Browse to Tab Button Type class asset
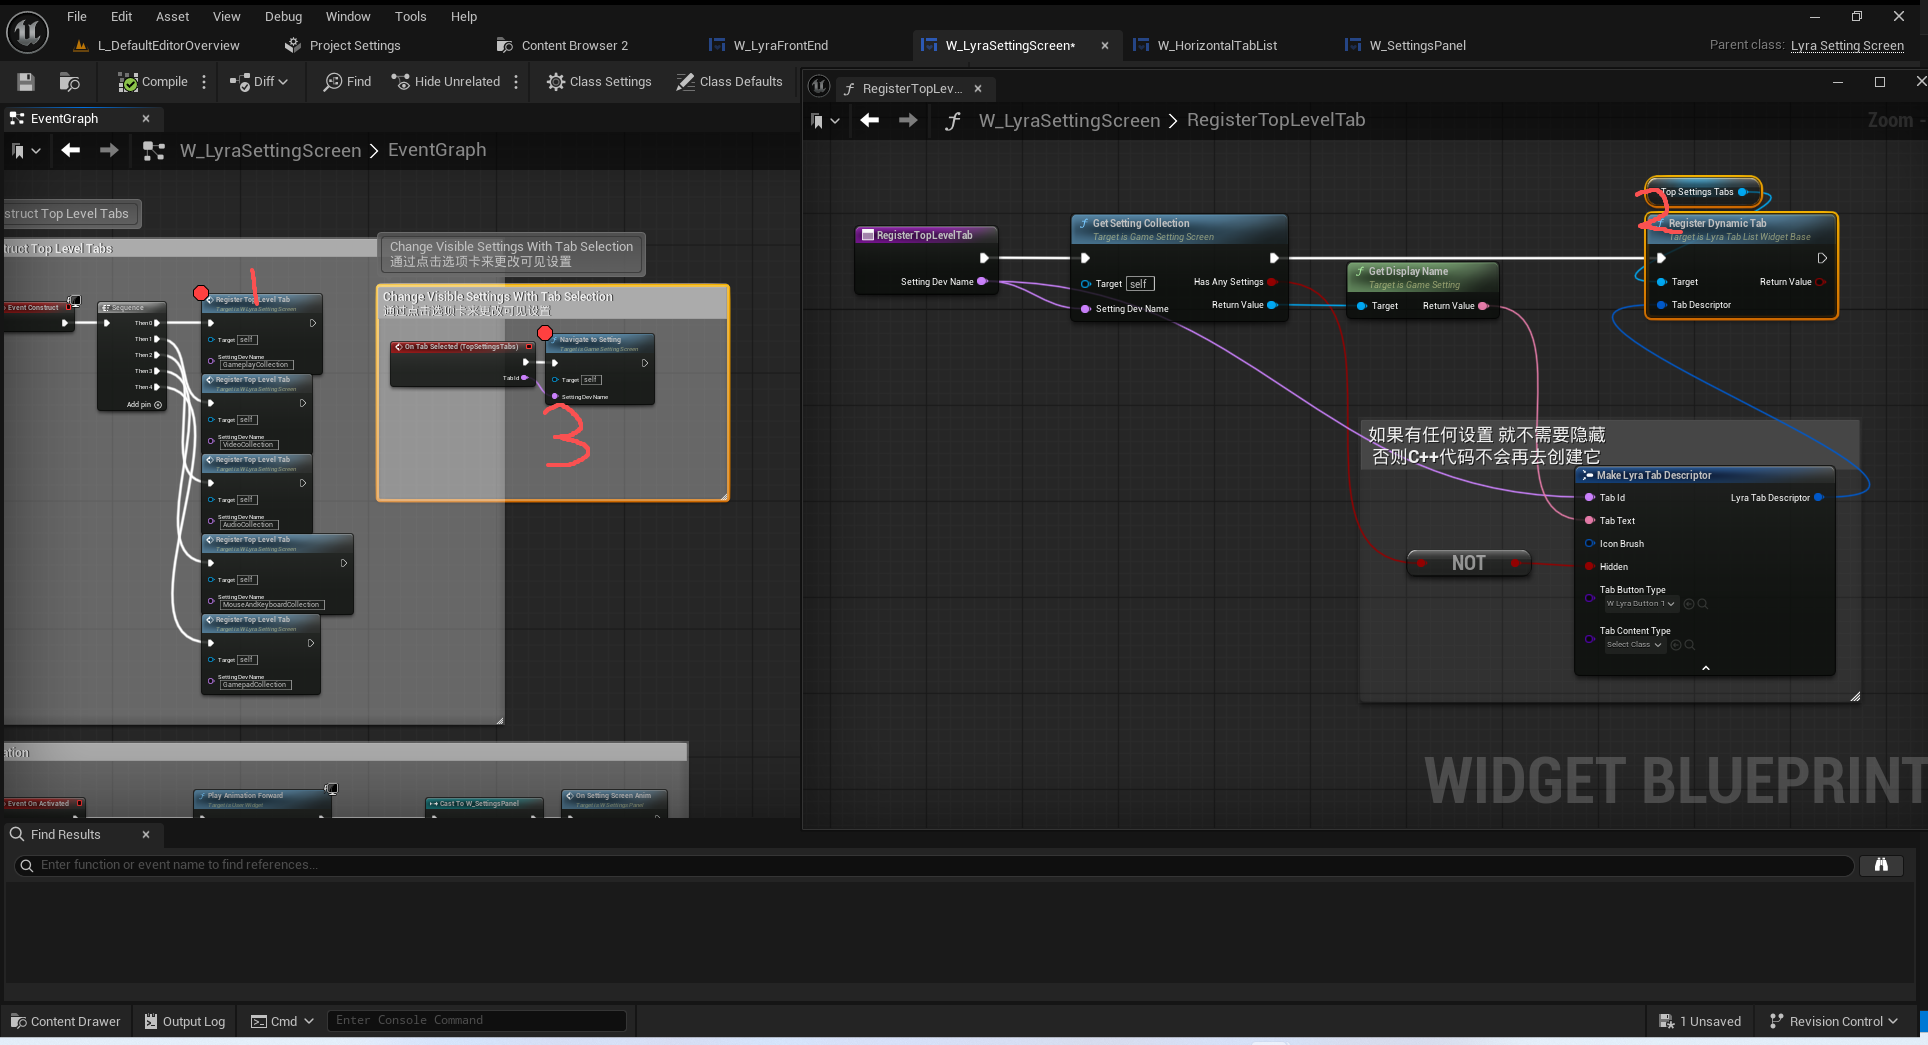 [1703, 604]
